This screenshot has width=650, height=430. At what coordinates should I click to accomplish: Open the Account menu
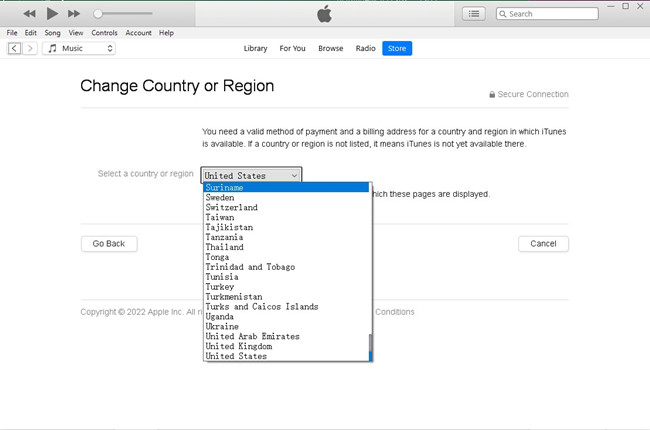click(138, 33)
